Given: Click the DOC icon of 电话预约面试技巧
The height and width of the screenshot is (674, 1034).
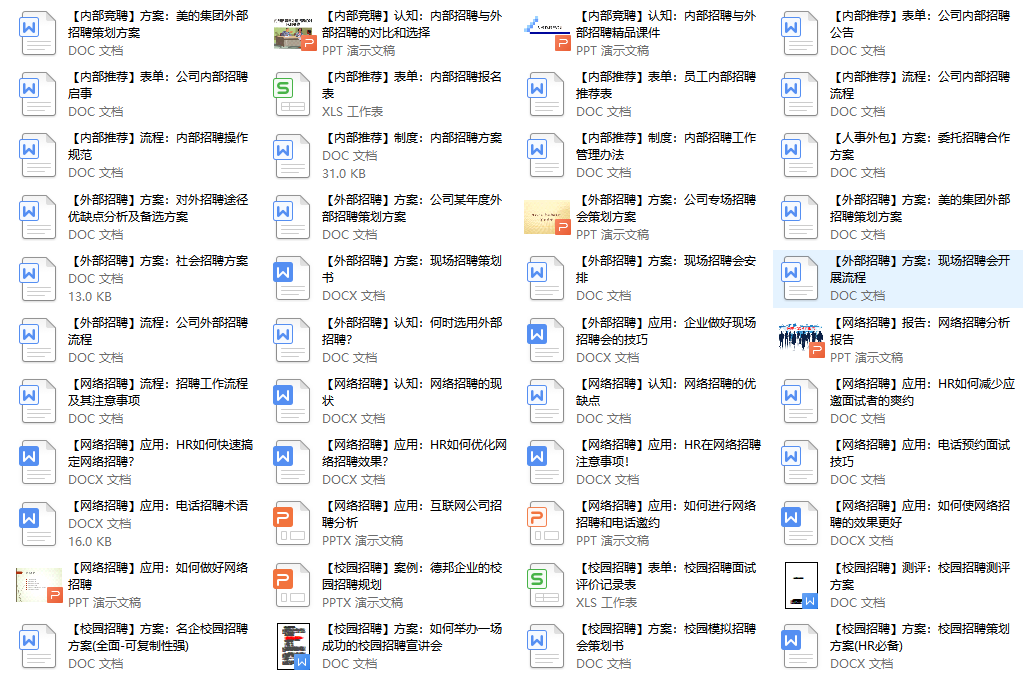Looking at the screenshot, I should pyautogui.click(x=800, y=463).
